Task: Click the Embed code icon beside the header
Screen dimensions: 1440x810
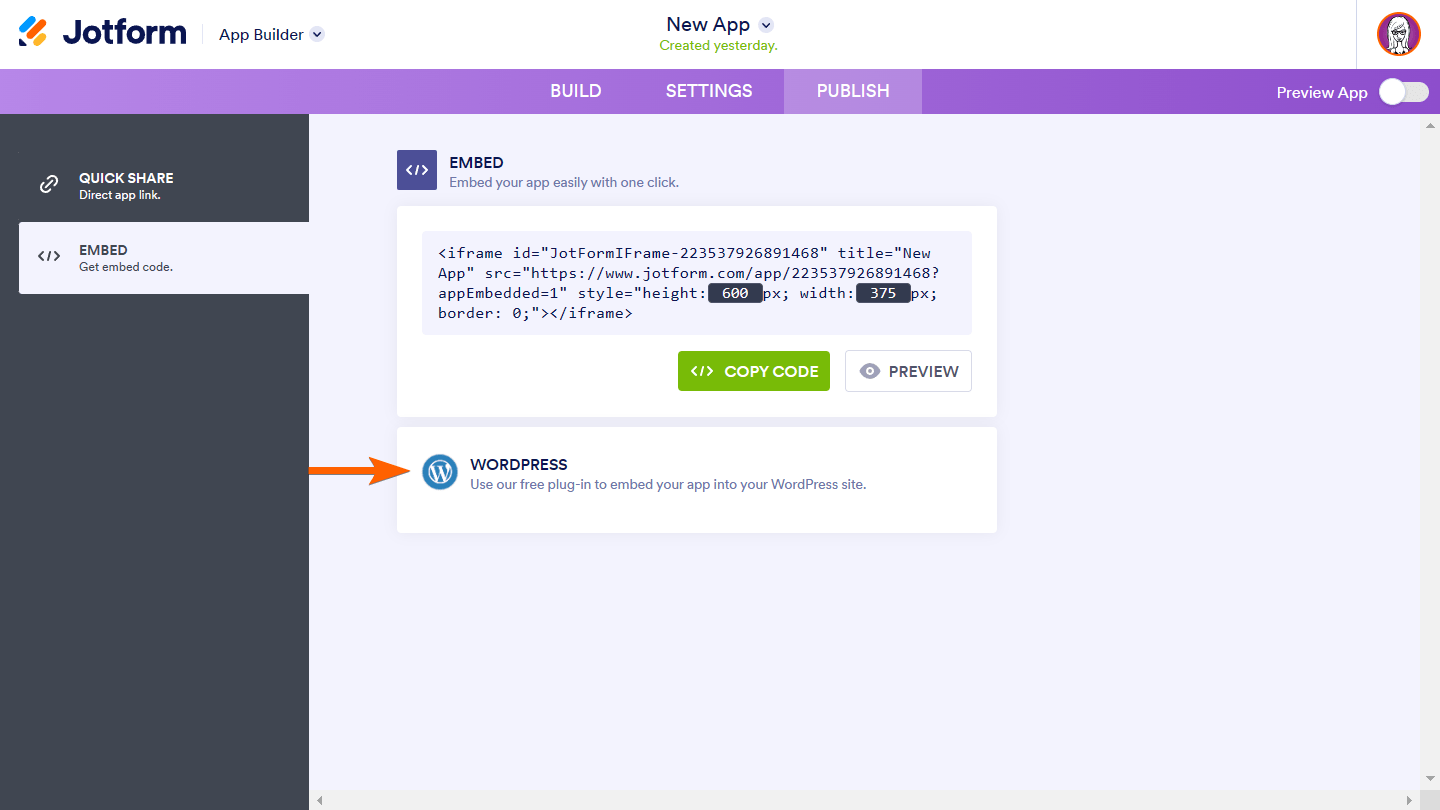Action: coord(417,170)
